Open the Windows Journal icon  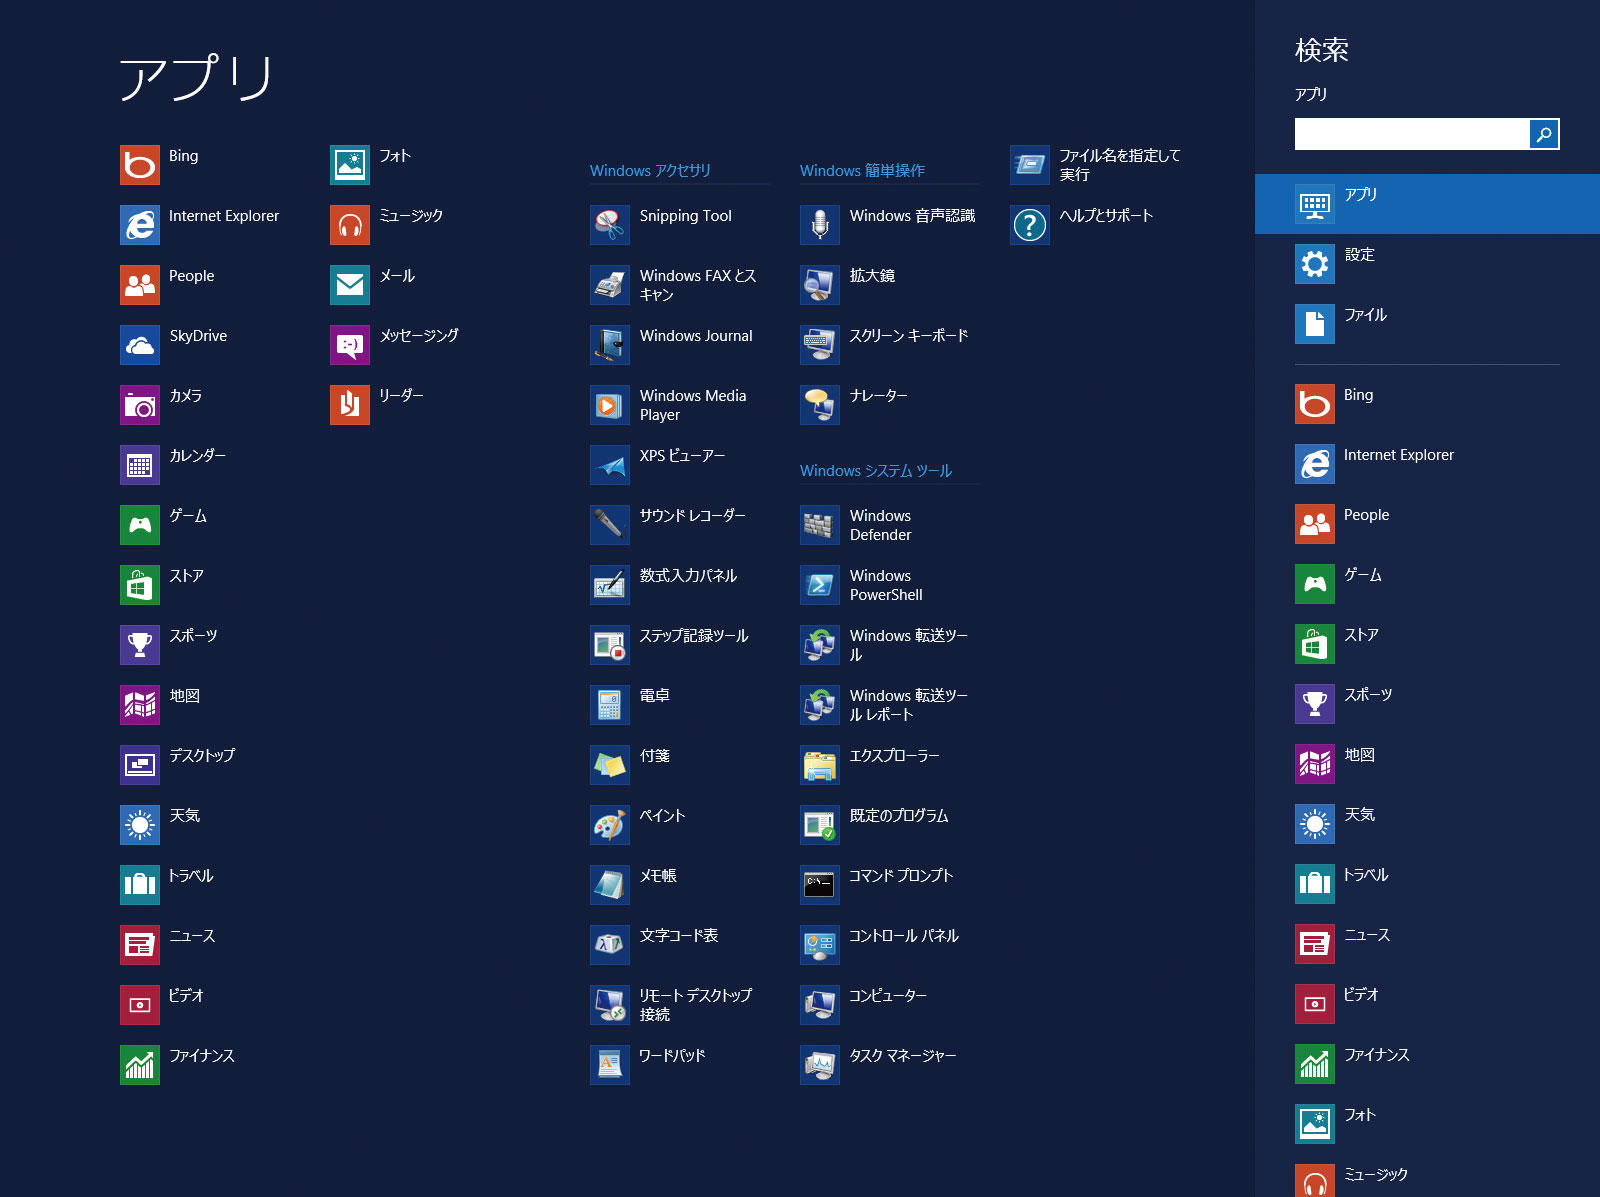tap(609, 345)
